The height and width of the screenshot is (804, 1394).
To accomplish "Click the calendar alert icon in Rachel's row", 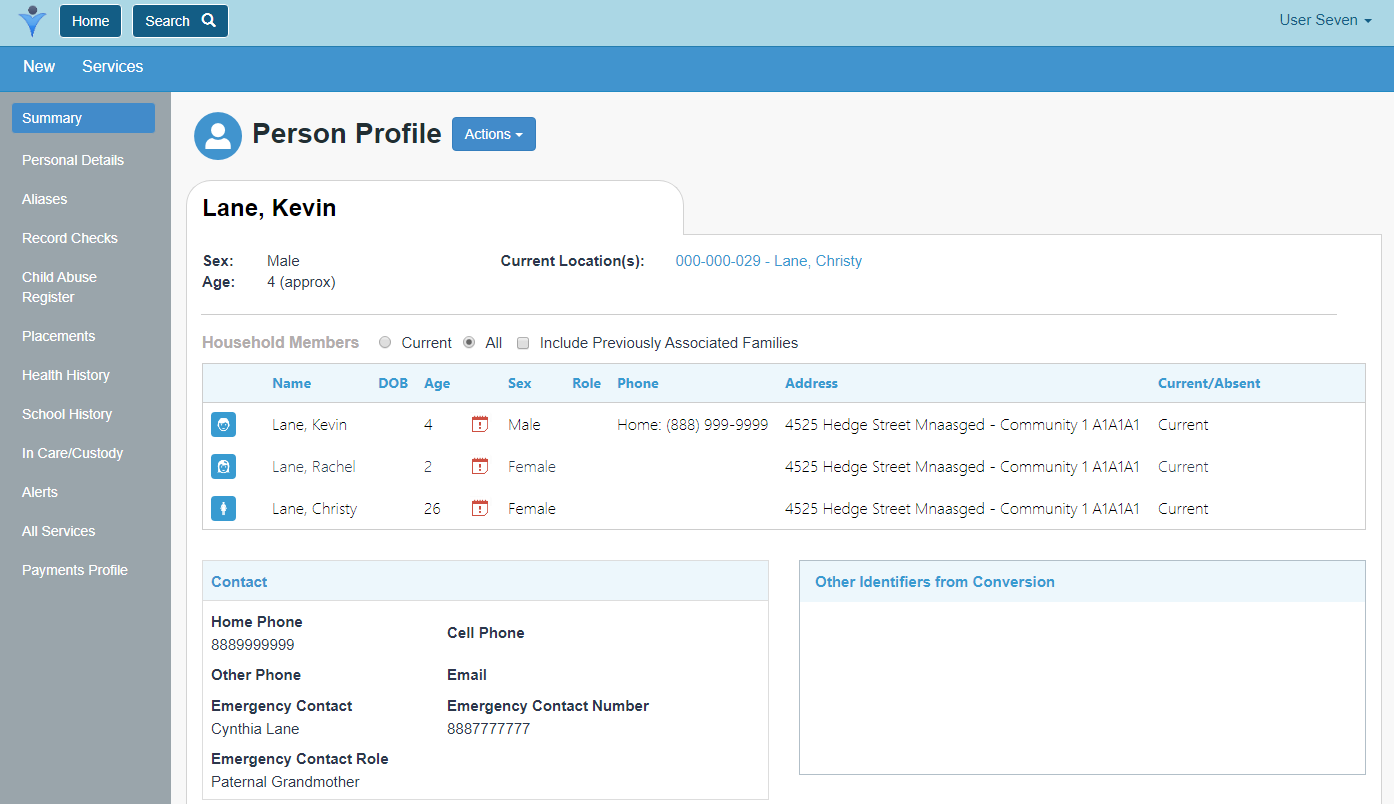I will click(x=480, y=467).
